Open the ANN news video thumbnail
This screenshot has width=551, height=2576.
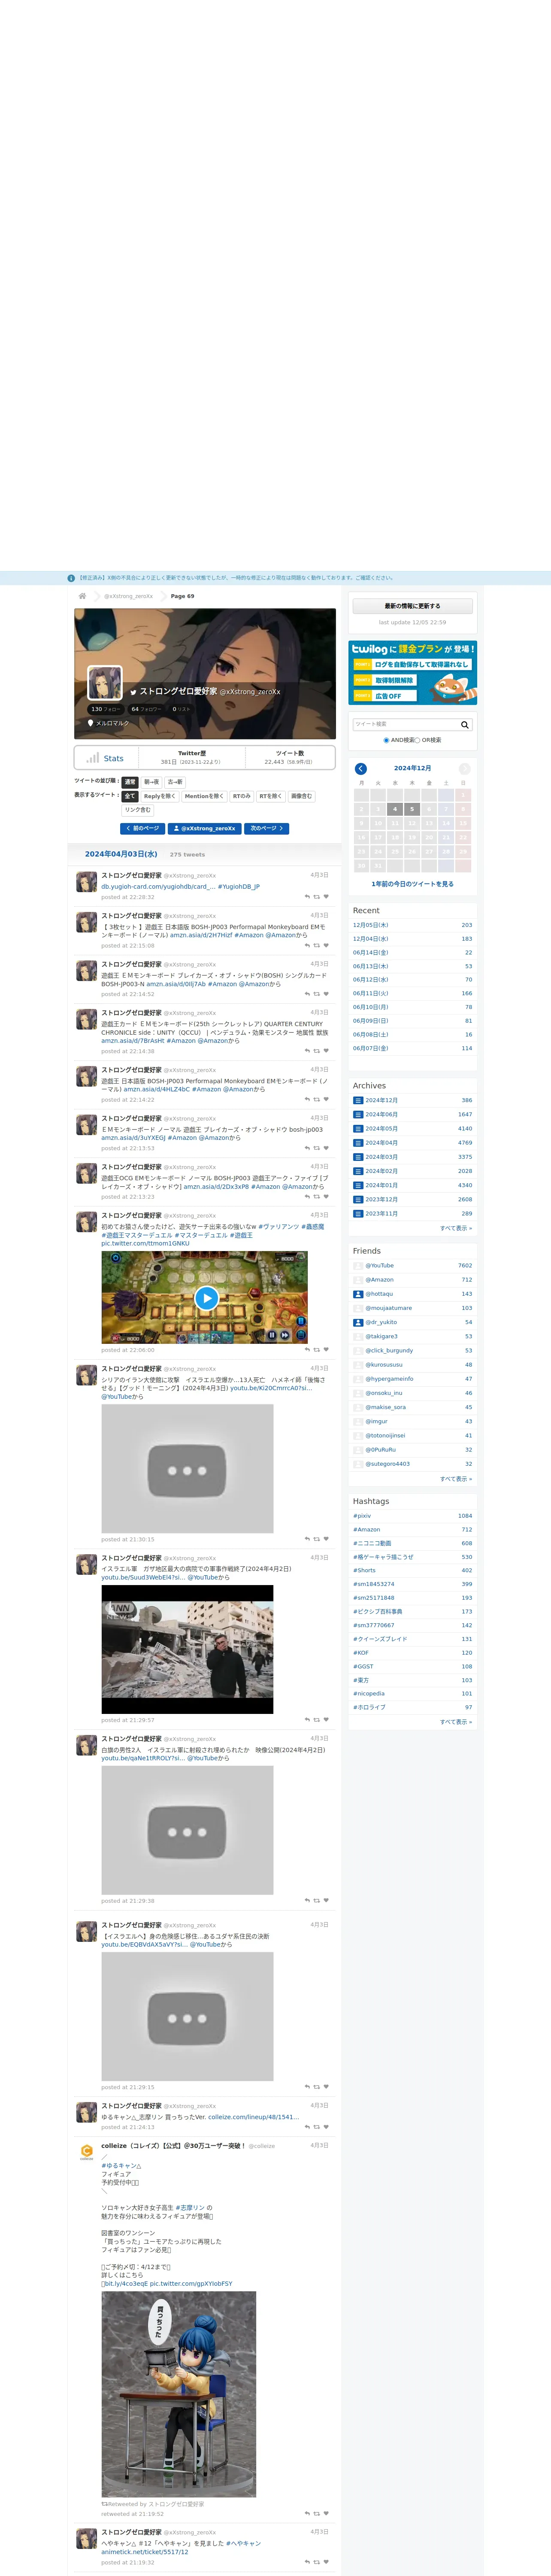tap(187, 1649)
